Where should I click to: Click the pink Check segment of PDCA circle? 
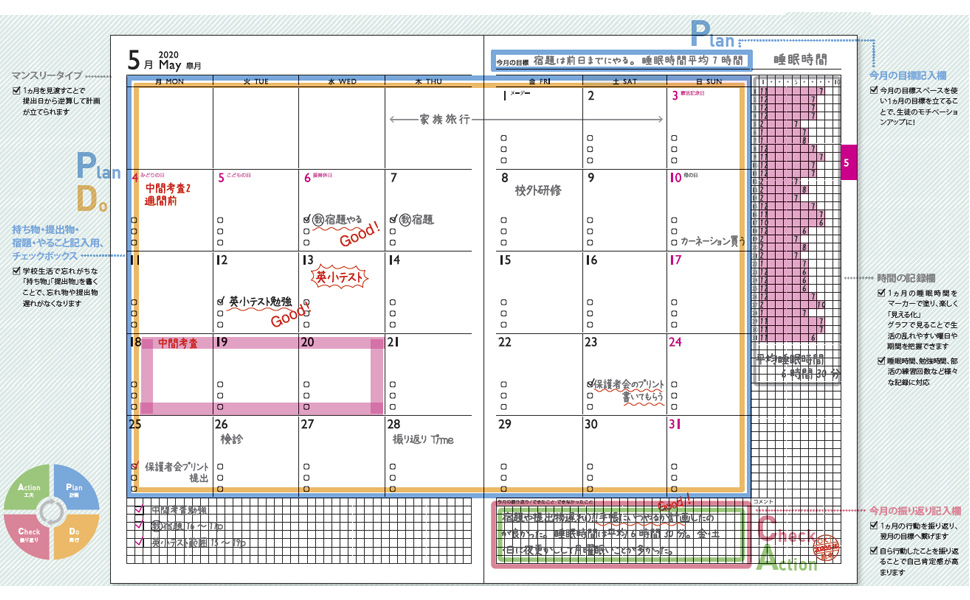[28, 536]
